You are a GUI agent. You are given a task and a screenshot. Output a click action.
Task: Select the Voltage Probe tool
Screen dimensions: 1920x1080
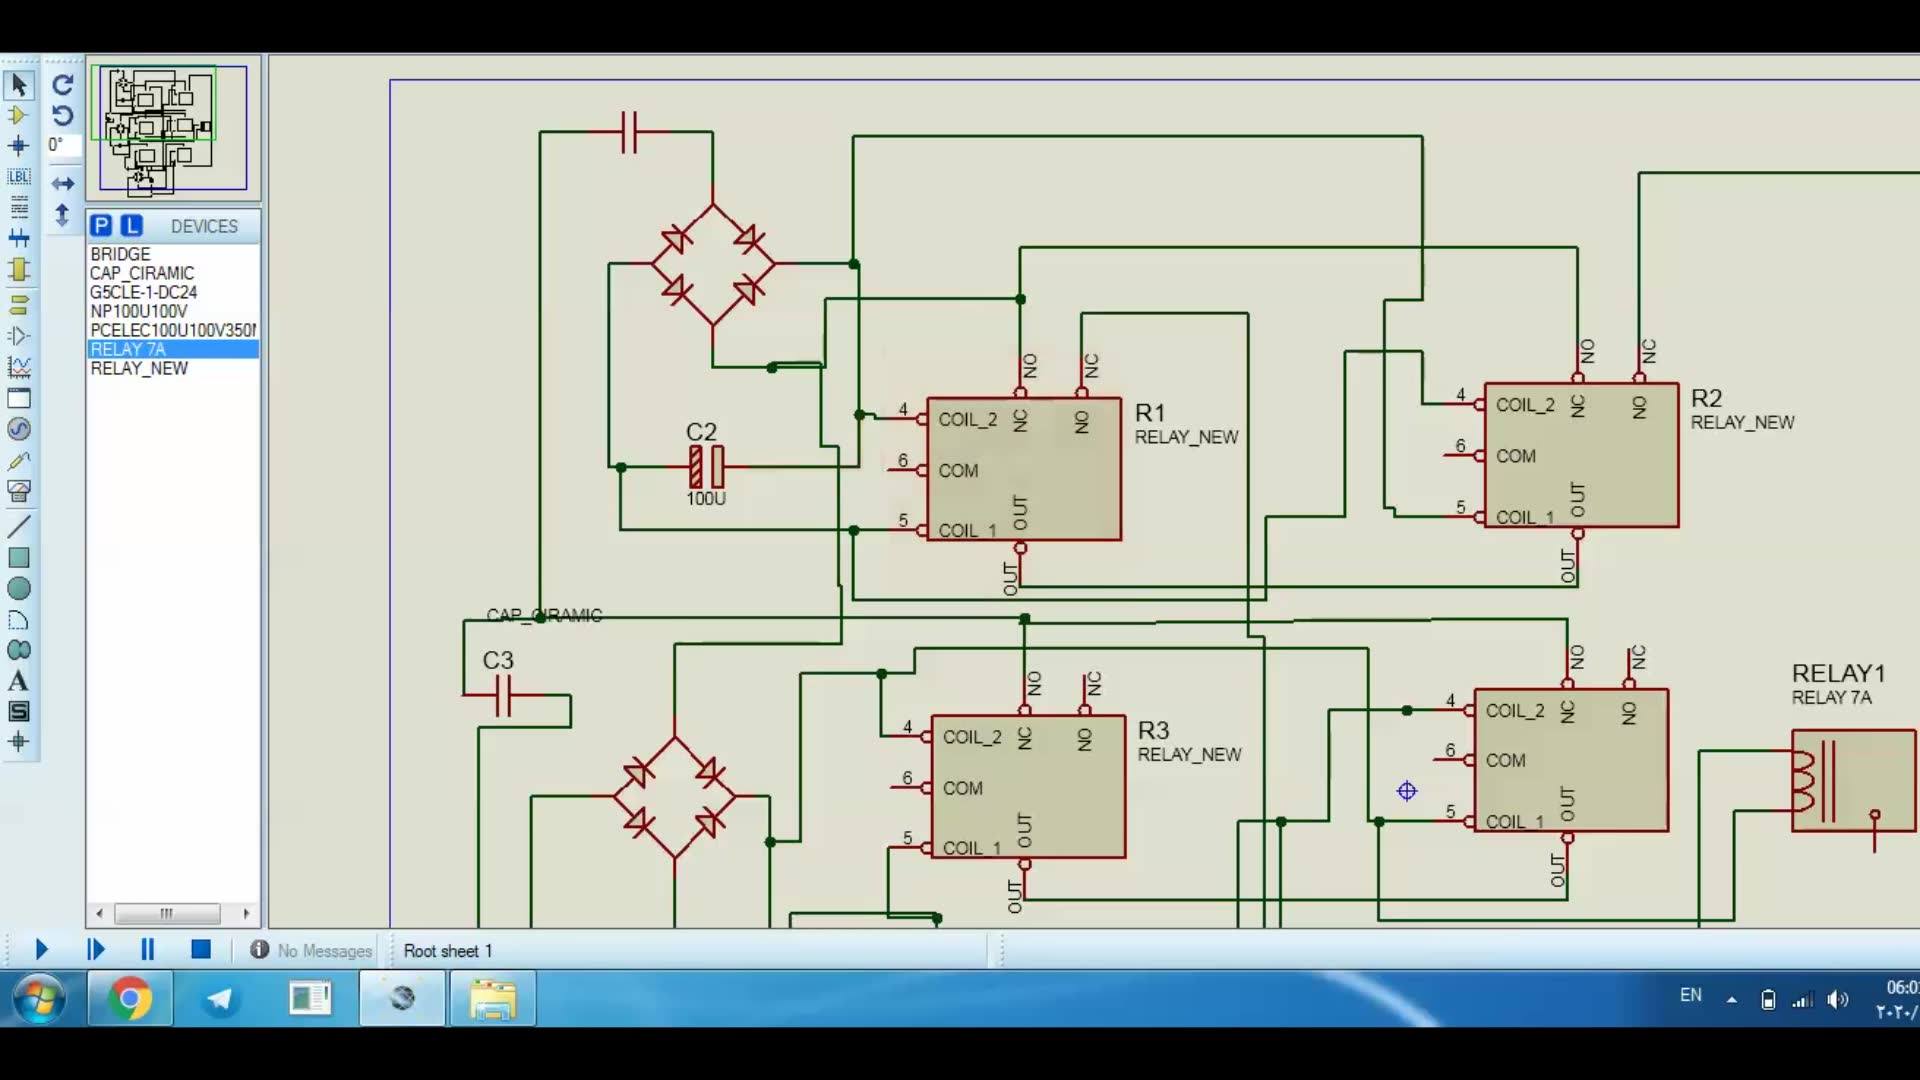(18, 460)
